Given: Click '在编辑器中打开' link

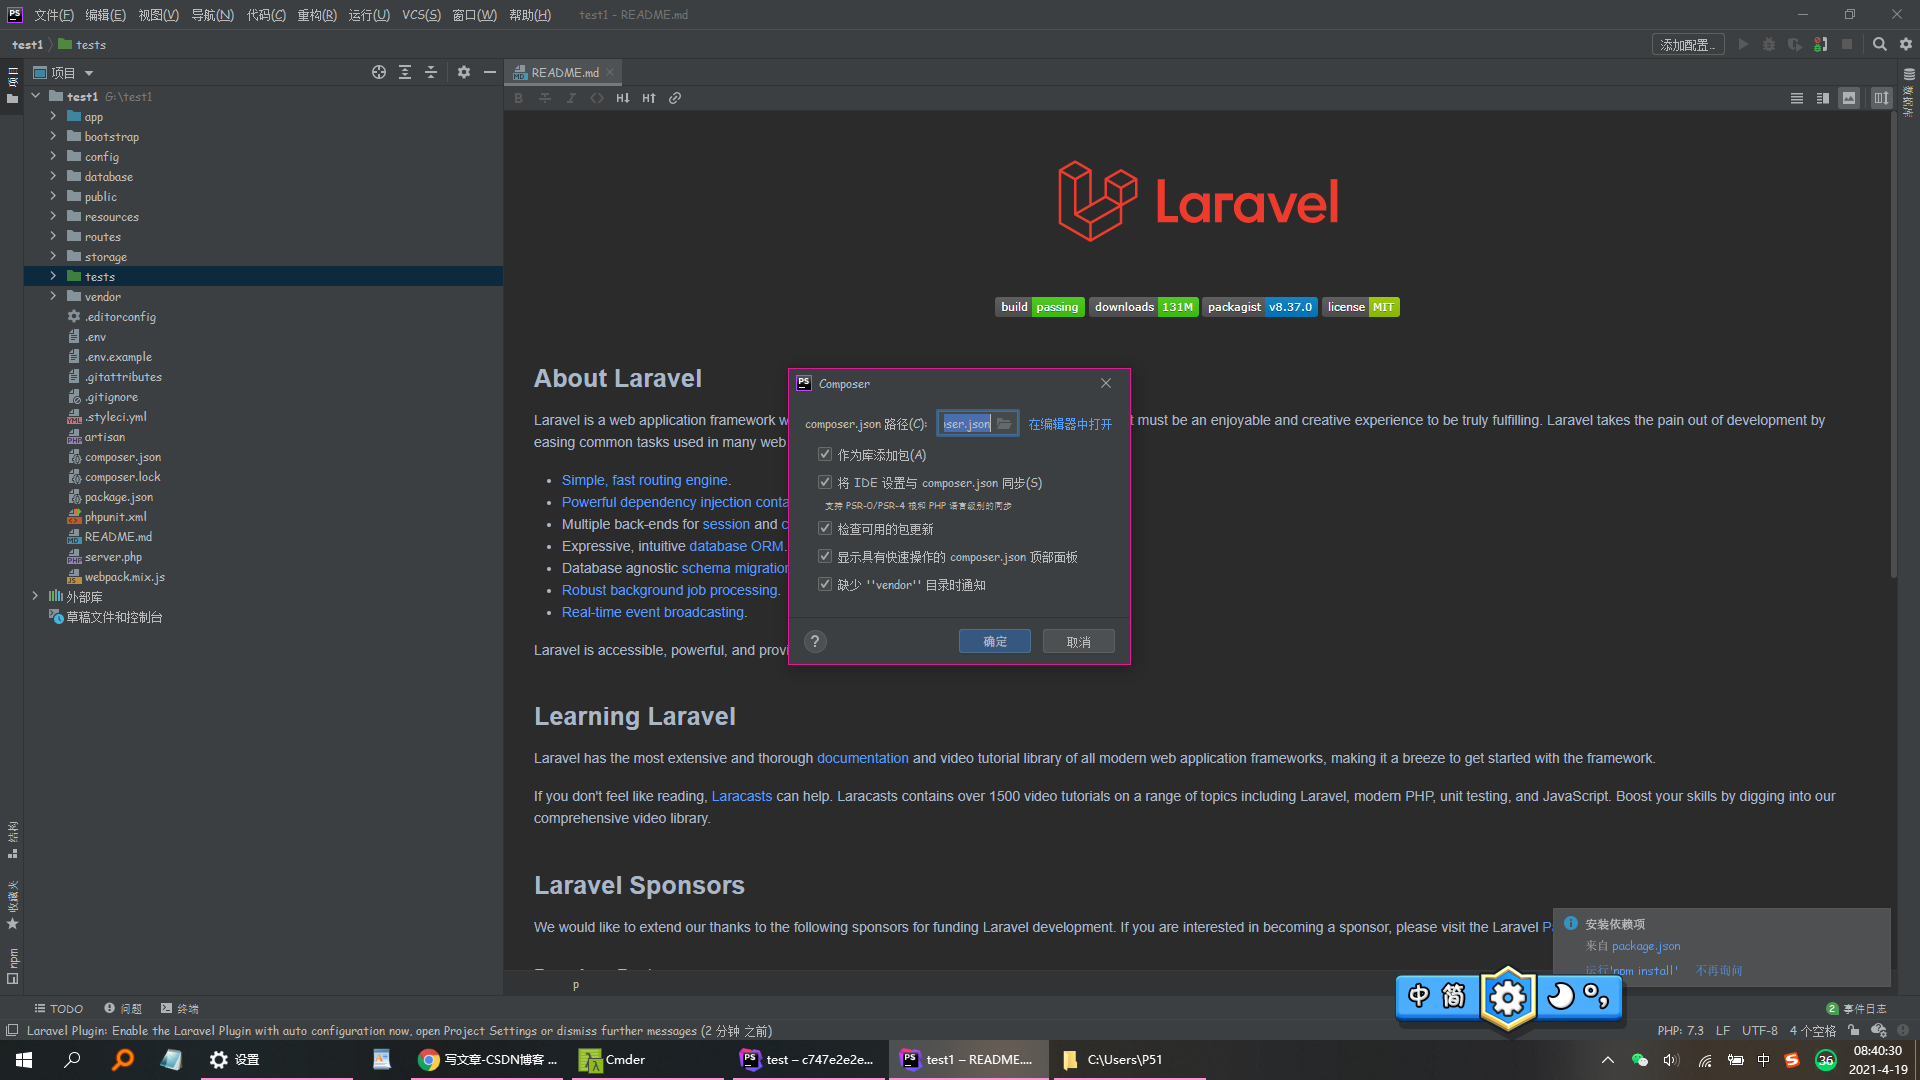Looking at the screenshot, I should pos(1070,425).
